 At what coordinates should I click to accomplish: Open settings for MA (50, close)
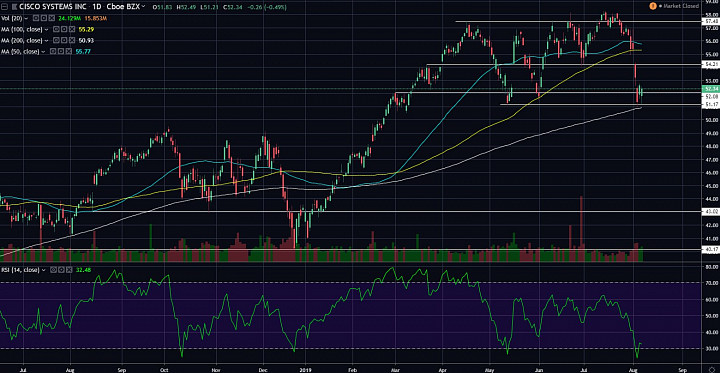coord(61,51)
